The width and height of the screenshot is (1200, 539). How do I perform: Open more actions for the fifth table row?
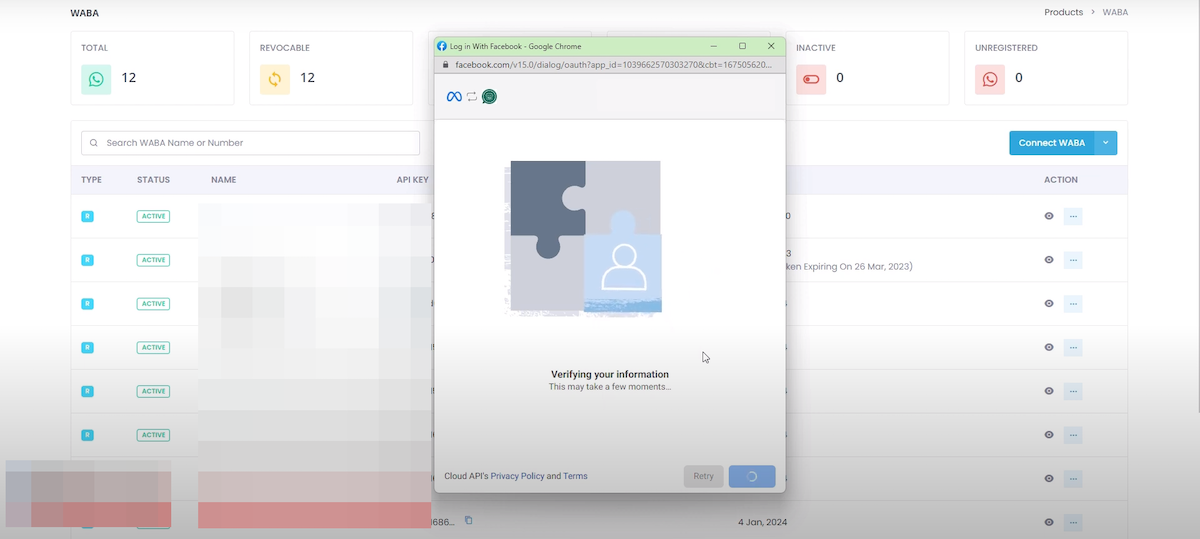(1073, 391)
